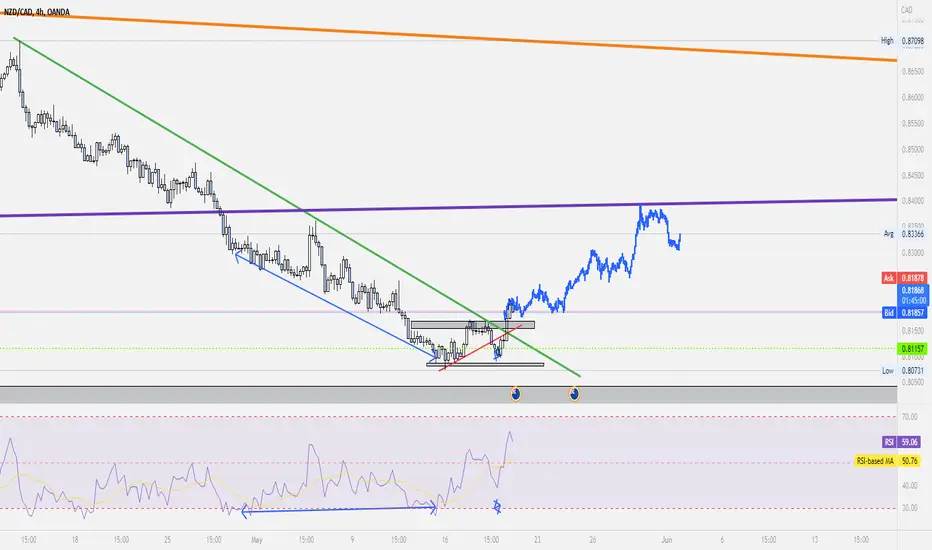This screenshot has height=550, width=932.
Task: Select the purple horizontal resistance line
Action: click(446, 208)
